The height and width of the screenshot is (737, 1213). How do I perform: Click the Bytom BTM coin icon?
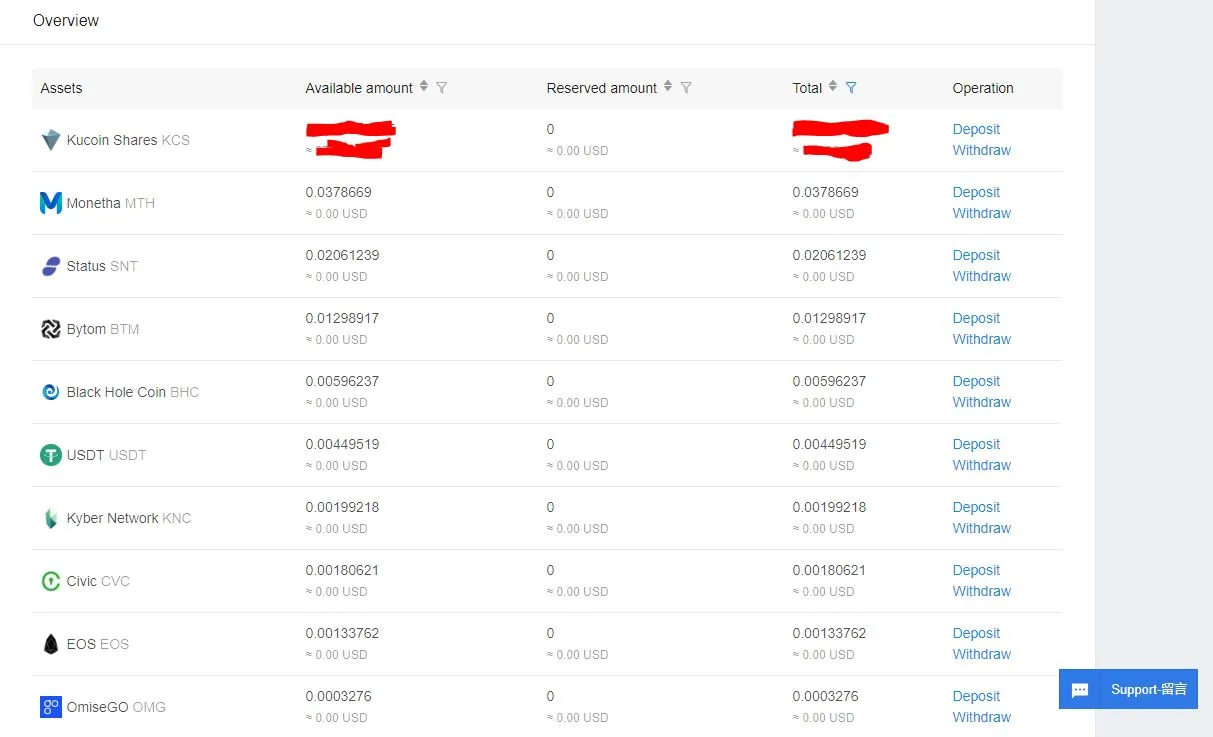[51, 329]
